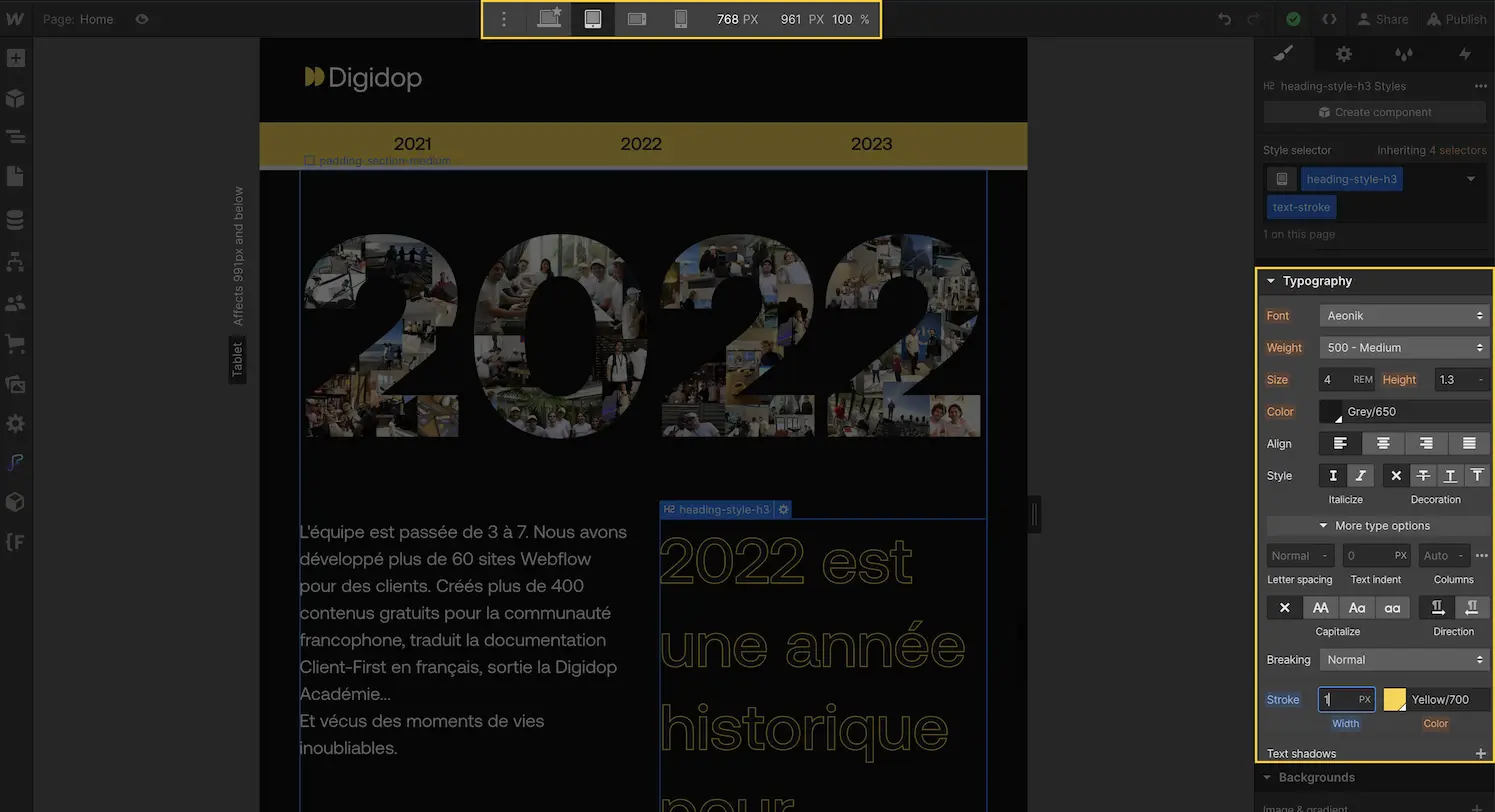Click the Publish button

point(1456,19)
